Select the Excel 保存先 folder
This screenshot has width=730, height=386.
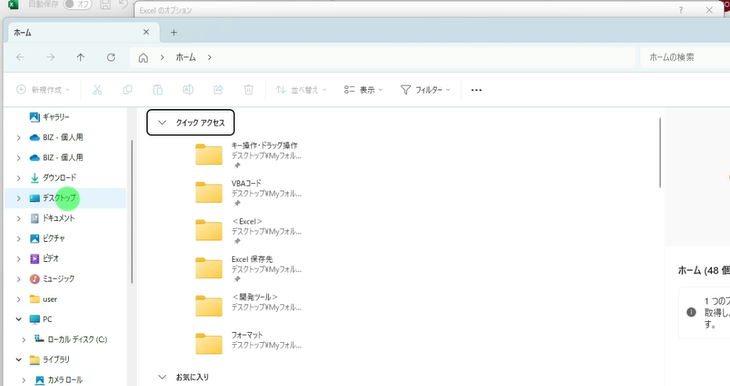tap(249, 268)
